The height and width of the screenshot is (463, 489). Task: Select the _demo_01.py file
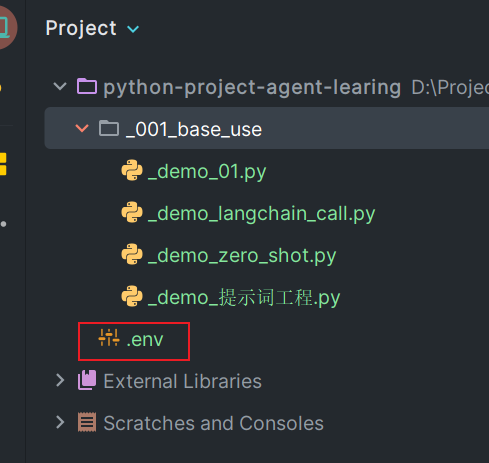(207, 172)
